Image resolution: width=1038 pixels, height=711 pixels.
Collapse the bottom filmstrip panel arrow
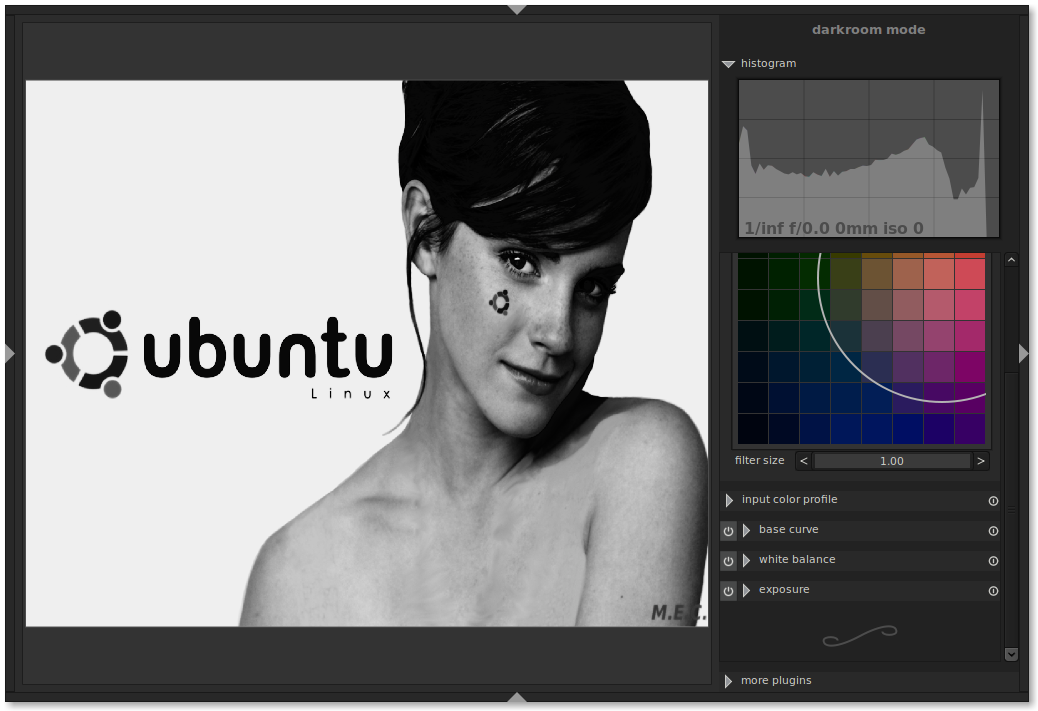point(517,697)
